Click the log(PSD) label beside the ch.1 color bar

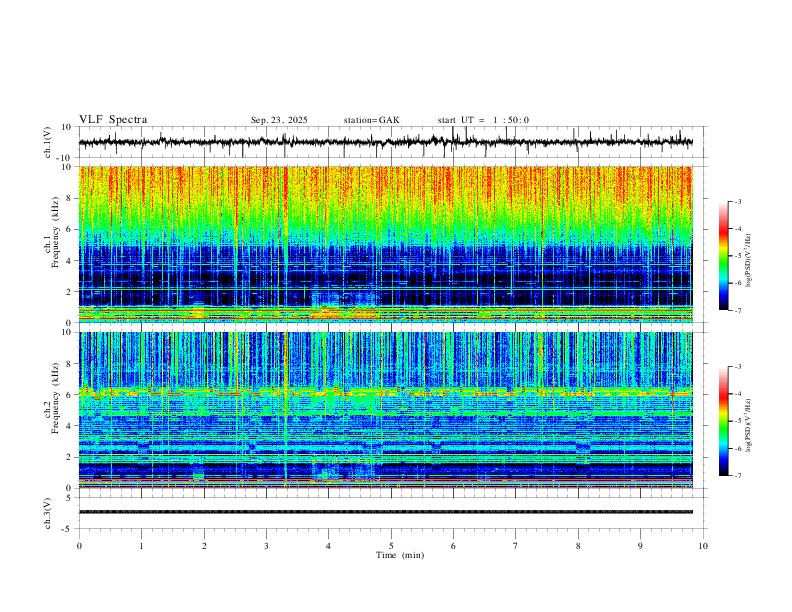pos(748,261)
